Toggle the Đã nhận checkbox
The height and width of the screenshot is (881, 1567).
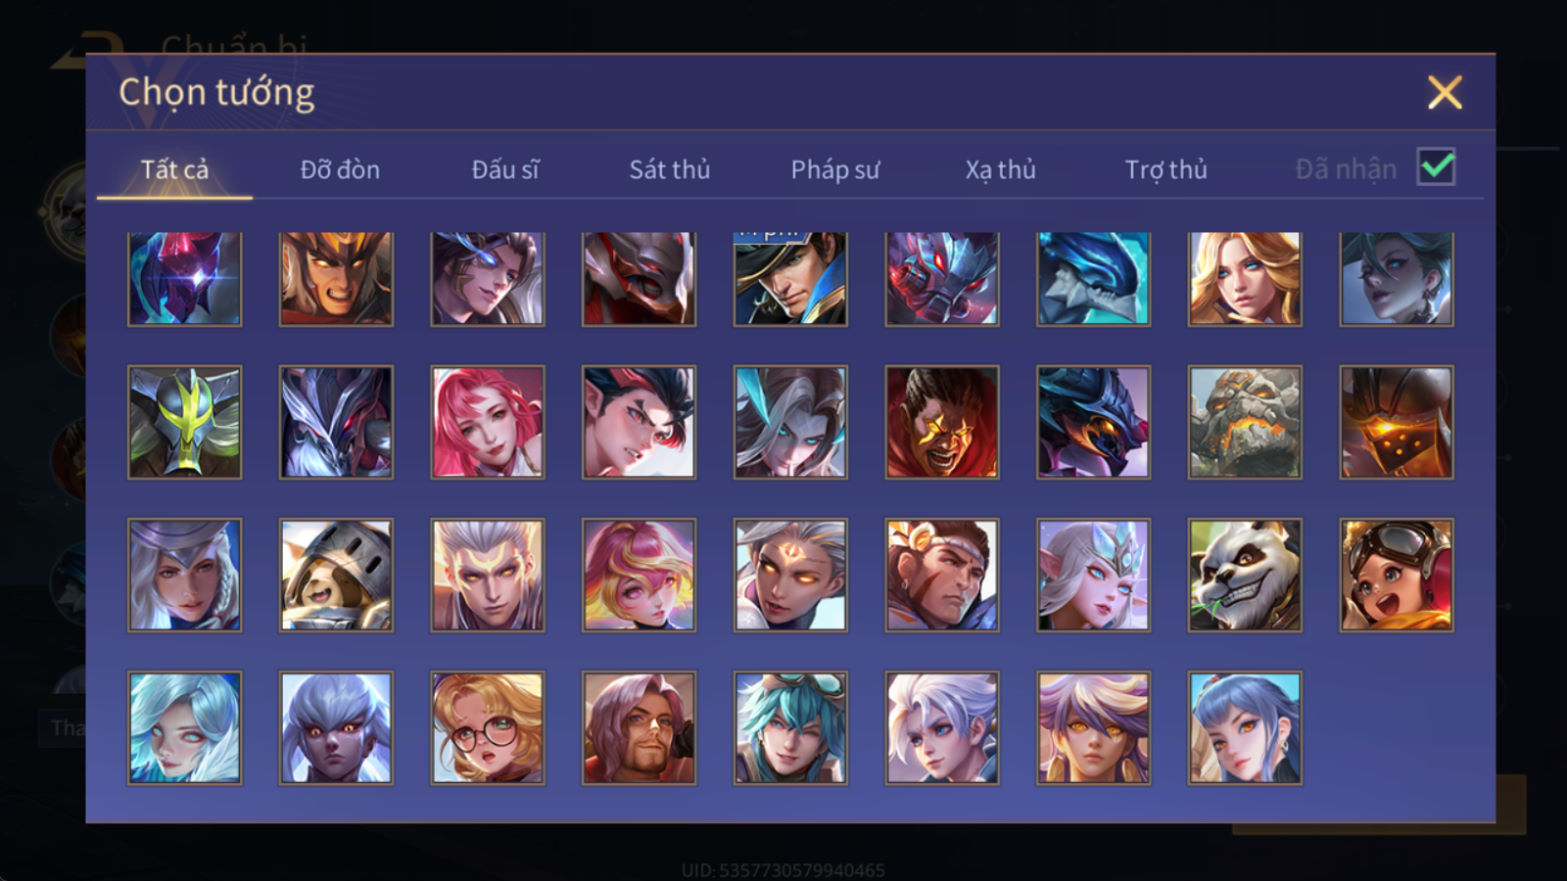tap(1436, 167)
